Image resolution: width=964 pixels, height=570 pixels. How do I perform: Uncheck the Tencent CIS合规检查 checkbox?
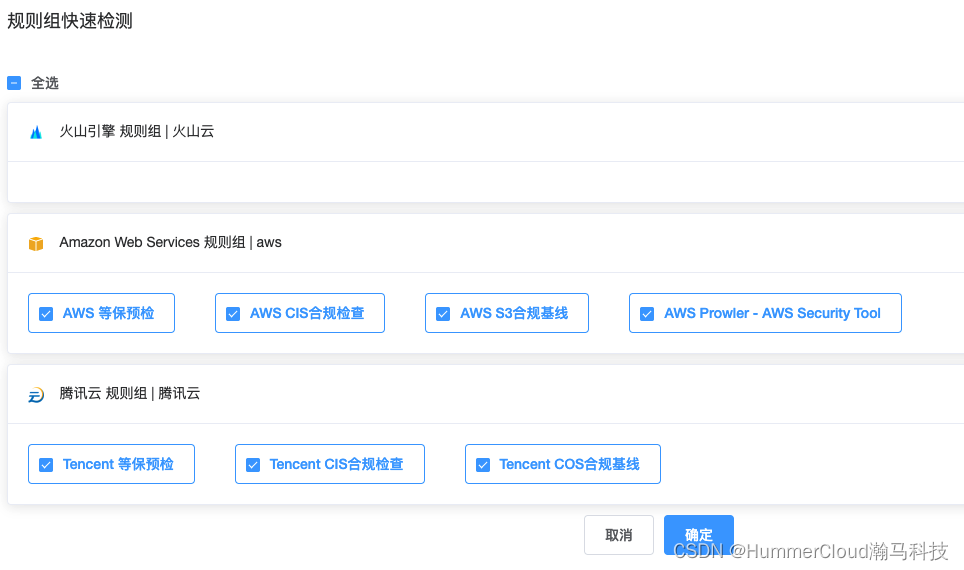coord(253,465)
